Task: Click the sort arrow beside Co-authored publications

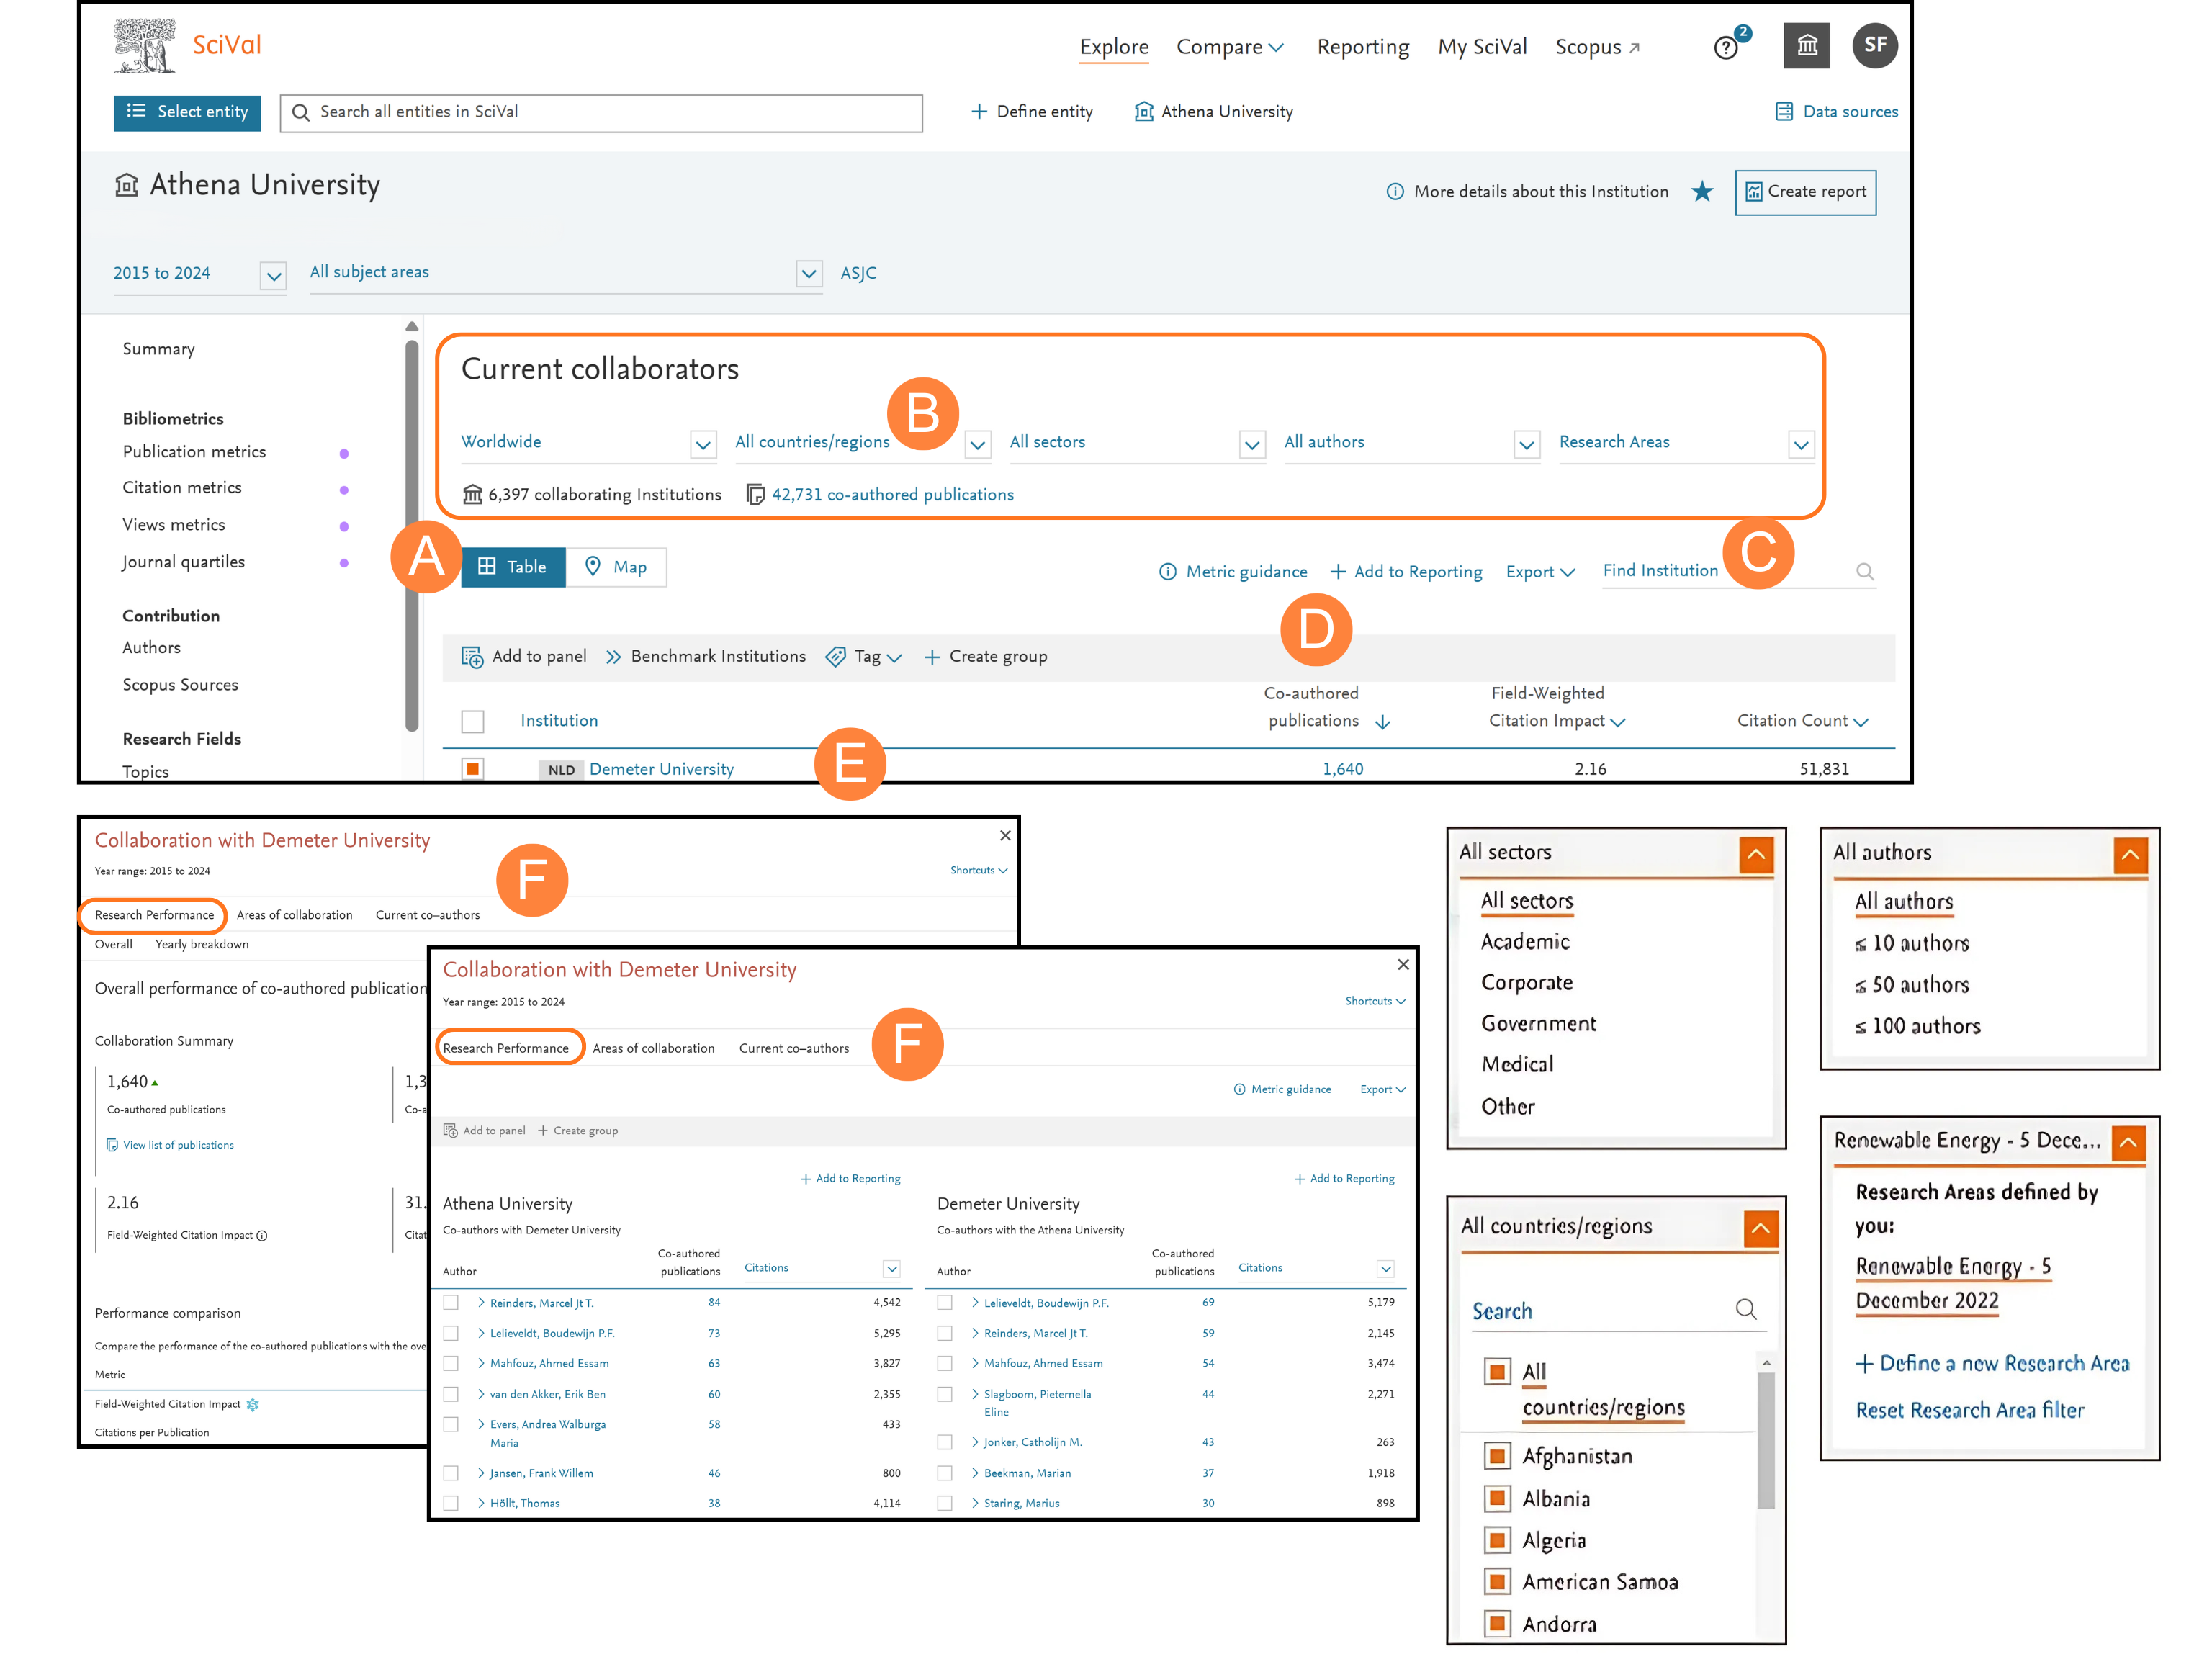Action: click(1383, 722)
